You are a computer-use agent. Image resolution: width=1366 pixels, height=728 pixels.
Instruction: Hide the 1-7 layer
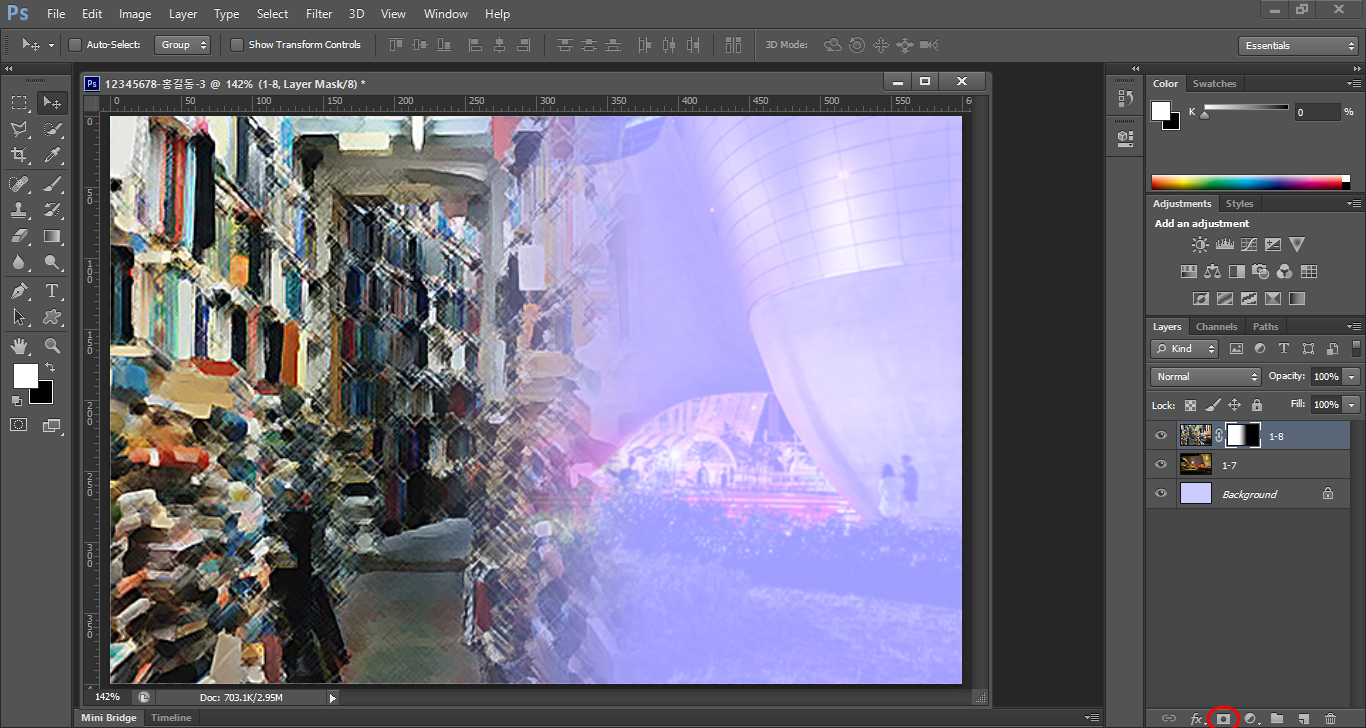pos(1161,464)
